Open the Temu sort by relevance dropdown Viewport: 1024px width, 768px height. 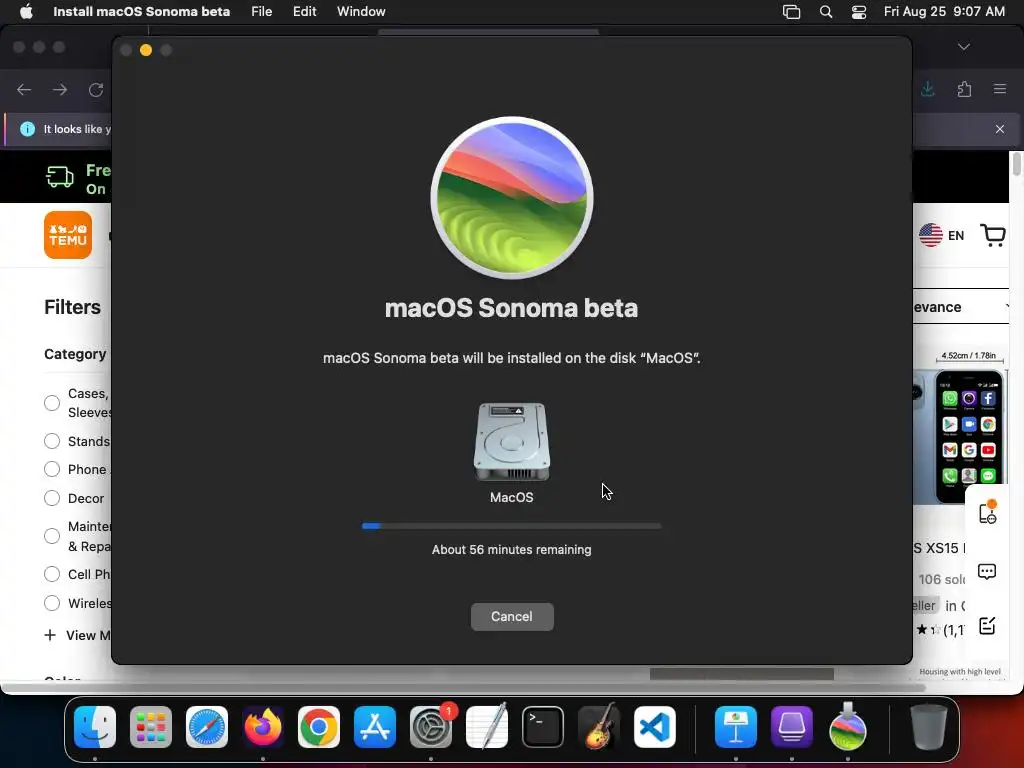(x=961, y=307)
